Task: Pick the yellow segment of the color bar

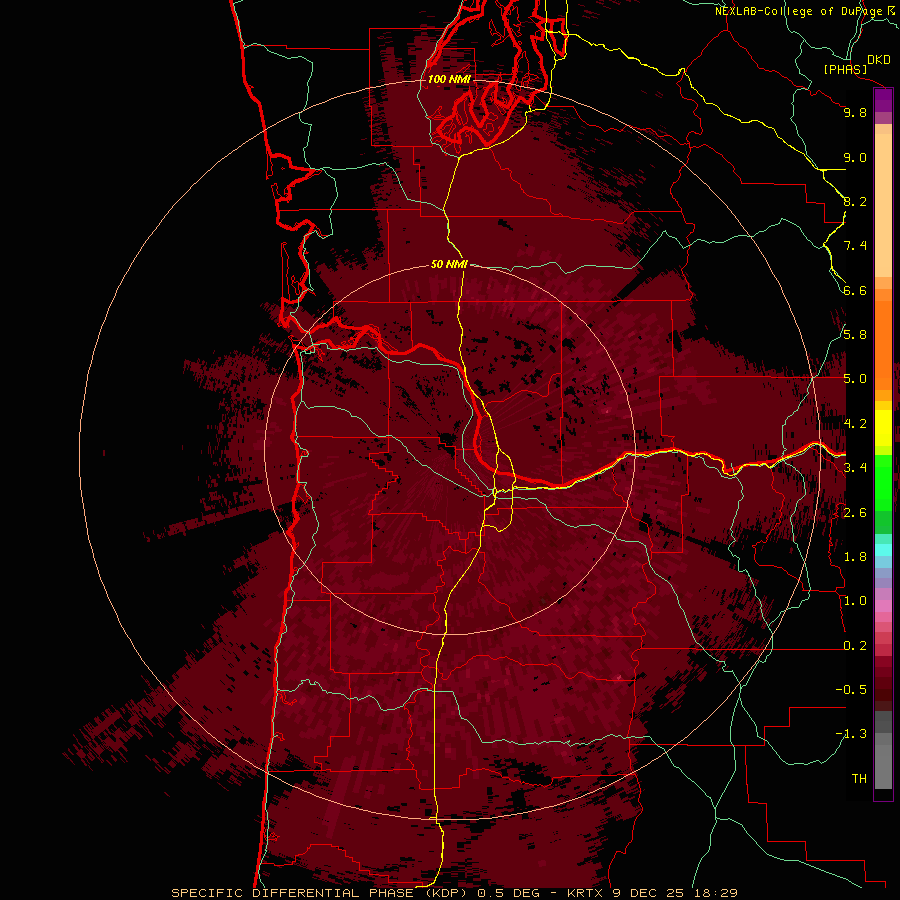Action: (x=883, y=428)
